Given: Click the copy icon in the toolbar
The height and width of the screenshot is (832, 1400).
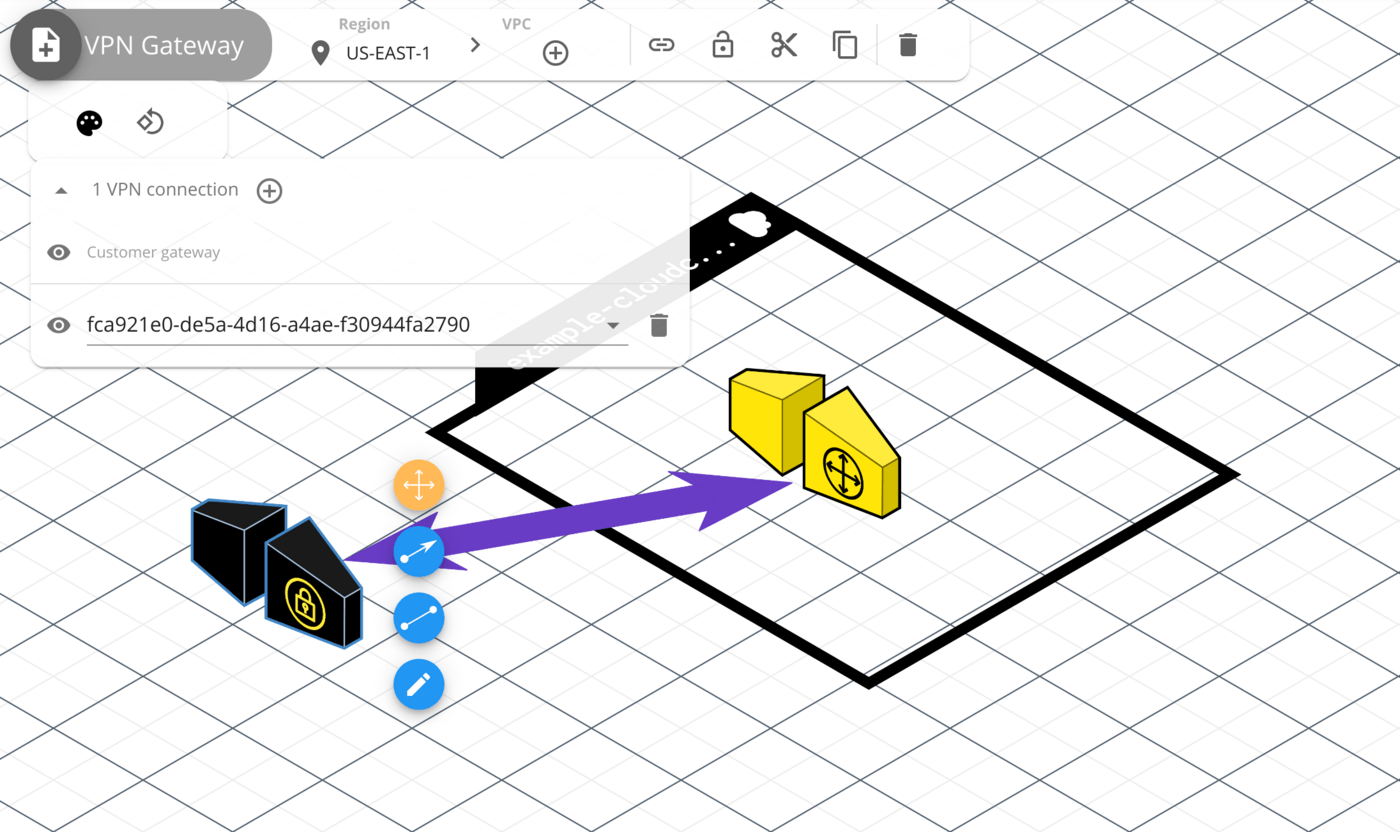Looking at the screenshot, I should pyautogui.click(x=845, y=45).
